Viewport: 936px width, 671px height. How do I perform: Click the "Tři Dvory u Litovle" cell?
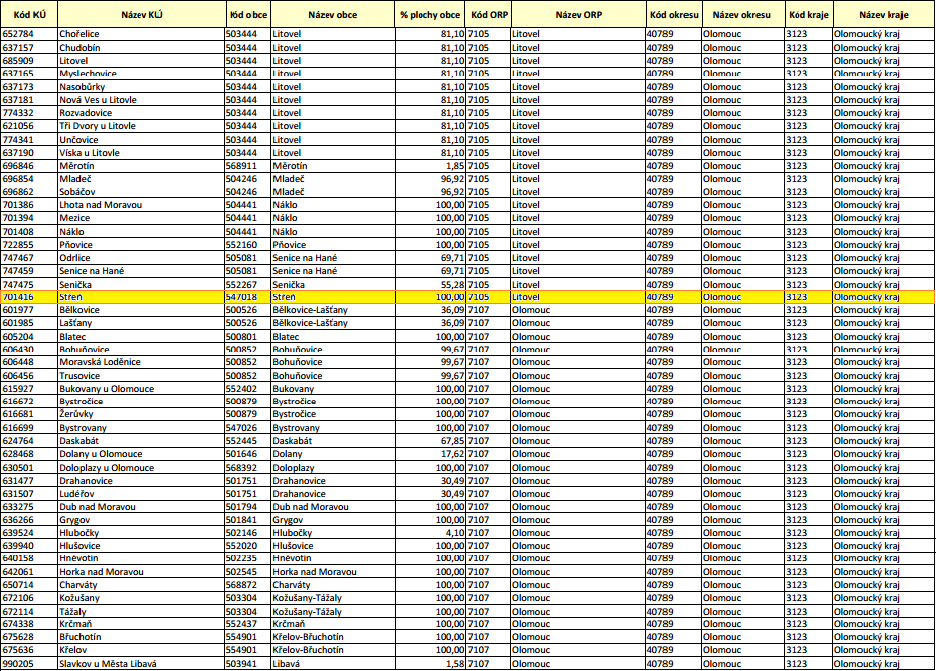click(x=141, y=126)
